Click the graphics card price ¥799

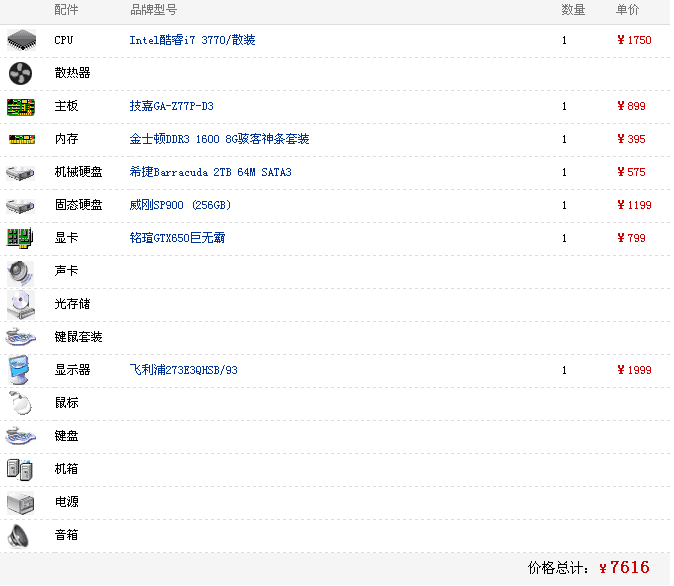[631, 238]
